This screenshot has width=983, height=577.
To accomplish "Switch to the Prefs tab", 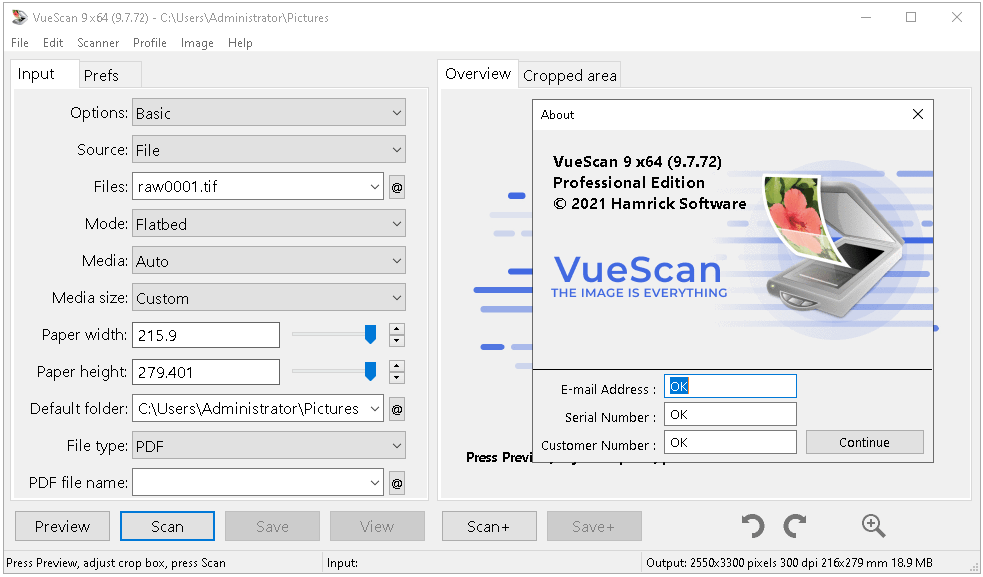I will coord(110,75).
